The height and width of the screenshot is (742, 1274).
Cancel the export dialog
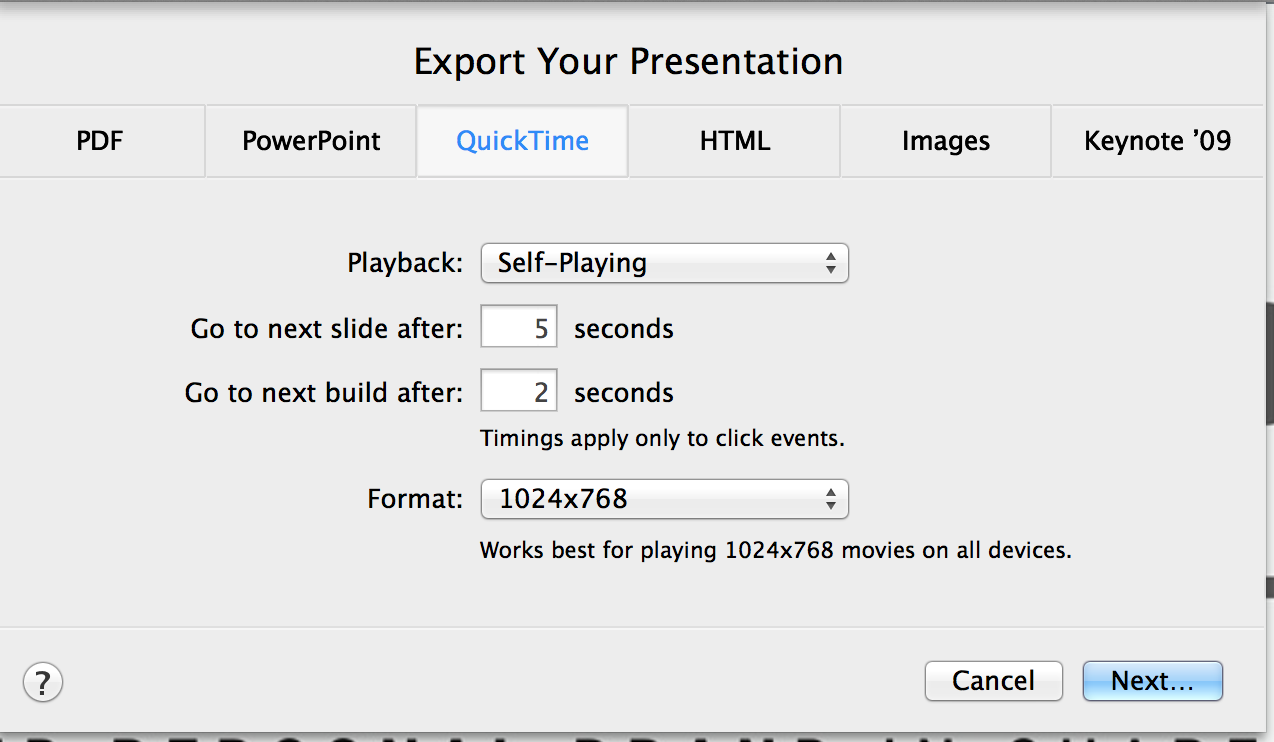tap(993, 681)
